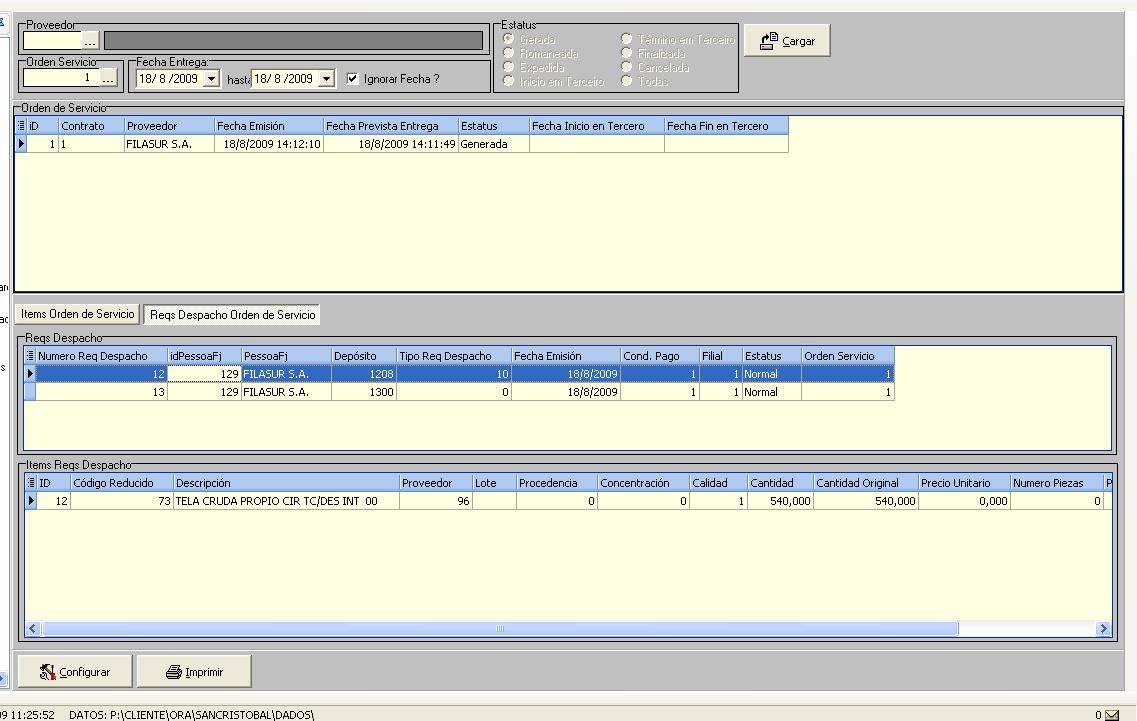Viewport: 1137px width, 721px height.
Task: Click the Orden de Servicio grid selector icon
Action: [x=21, y=126]
